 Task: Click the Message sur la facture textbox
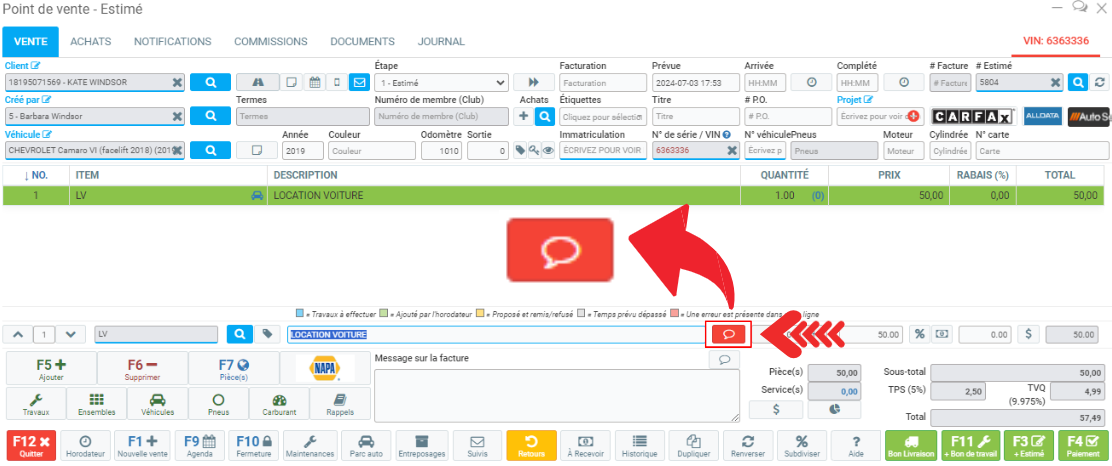(557, 395)
